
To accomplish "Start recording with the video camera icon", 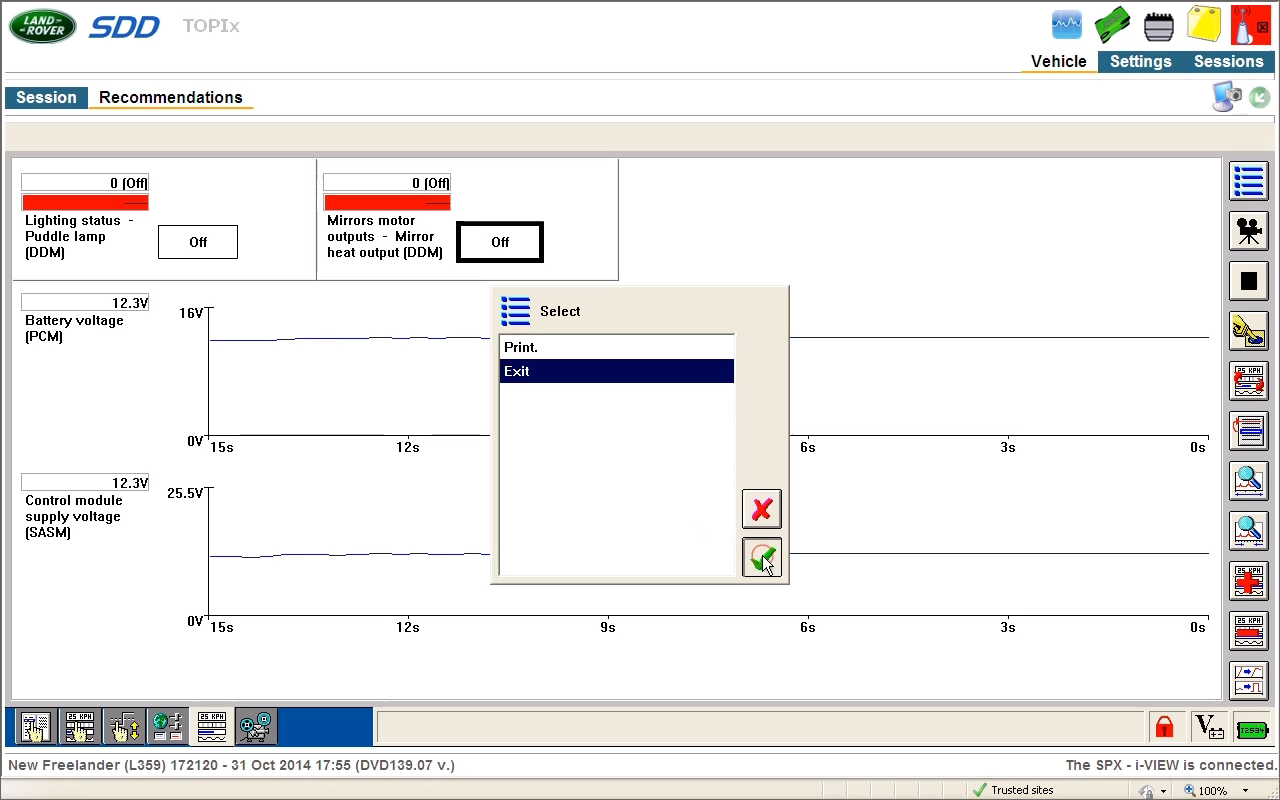I will click(x=1248, y=232).
